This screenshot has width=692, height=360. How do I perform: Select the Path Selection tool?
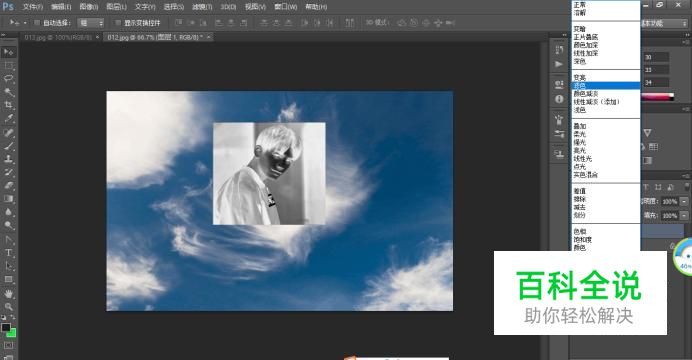click(8, 266)
